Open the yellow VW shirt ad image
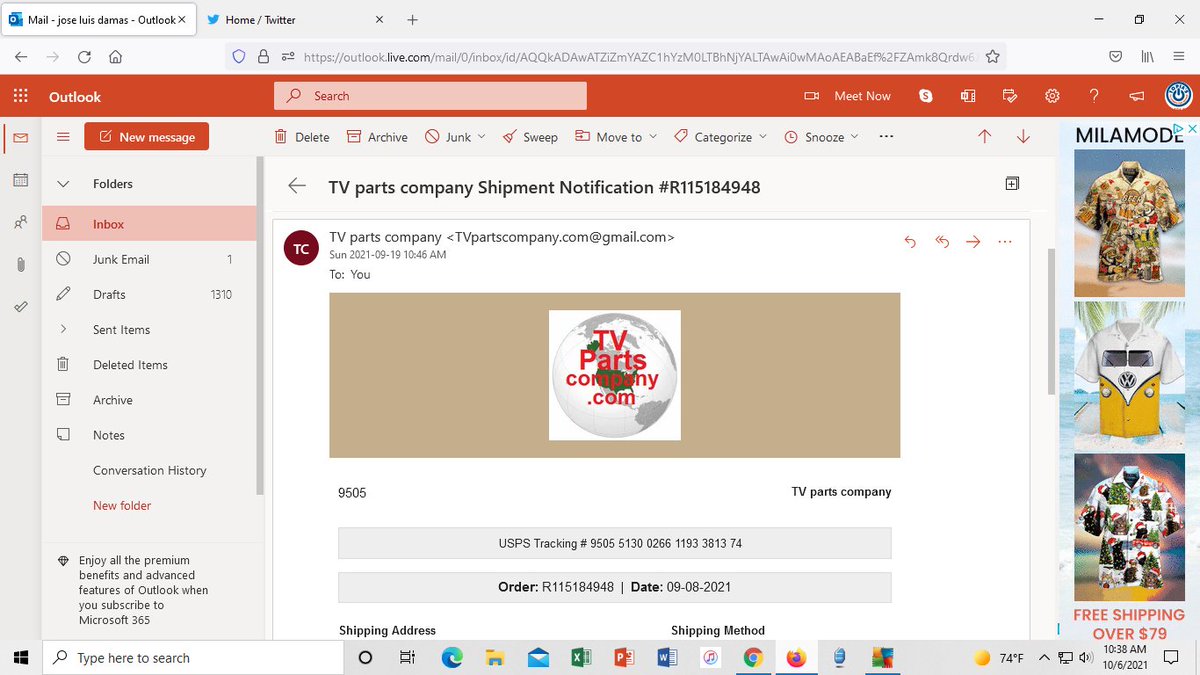Screen dimensions: 1200x675 pos(1129,378)
